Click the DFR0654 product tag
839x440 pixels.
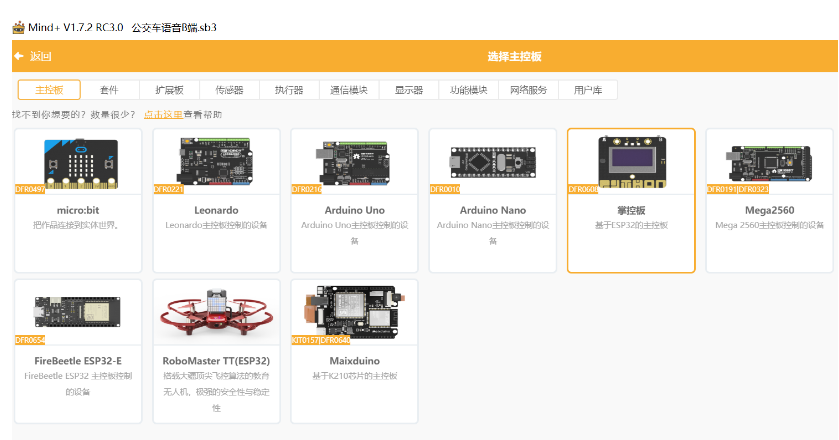[30, 340]
